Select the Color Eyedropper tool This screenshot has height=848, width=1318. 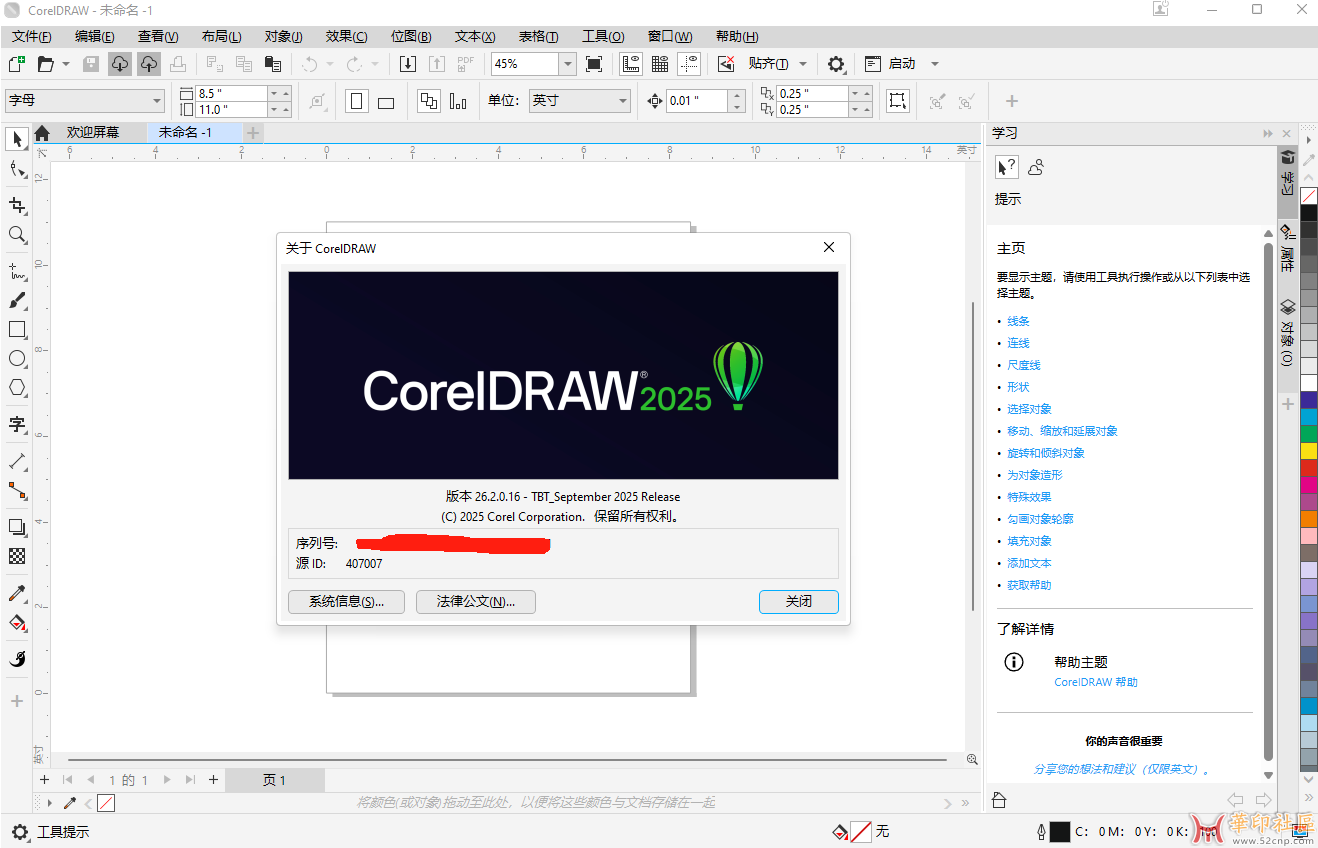tap(17, 593)
